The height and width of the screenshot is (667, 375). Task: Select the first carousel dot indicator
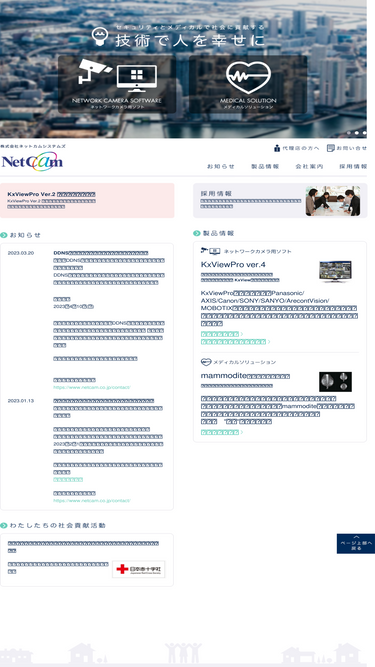click(349, 133)
